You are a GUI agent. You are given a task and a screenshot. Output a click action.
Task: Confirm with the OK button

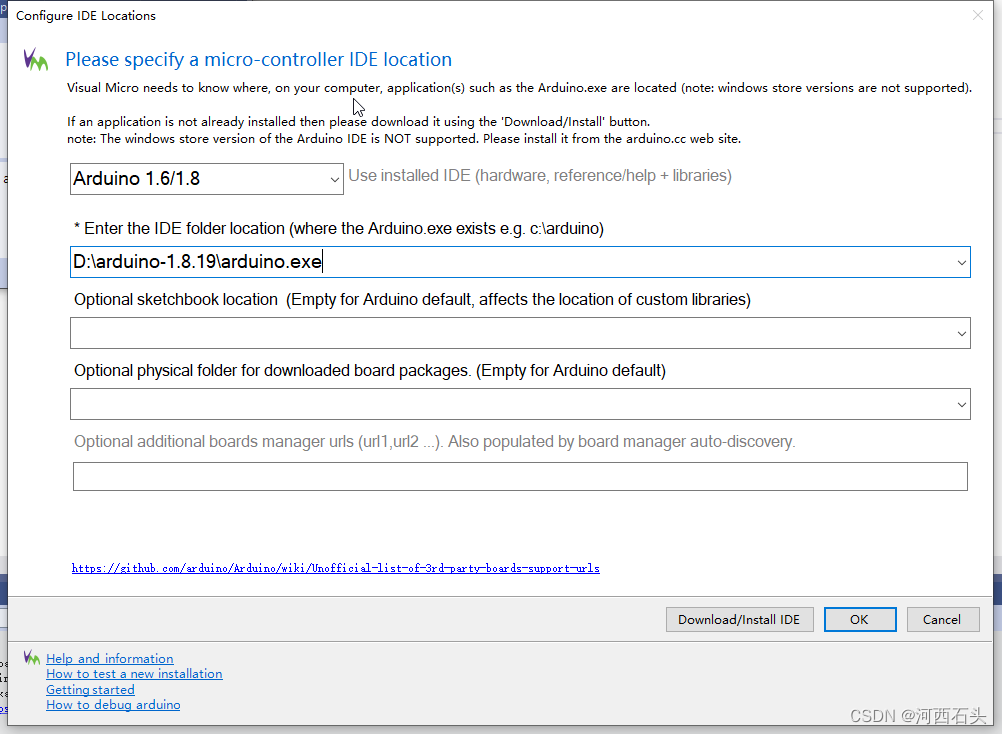coord(859,620)
